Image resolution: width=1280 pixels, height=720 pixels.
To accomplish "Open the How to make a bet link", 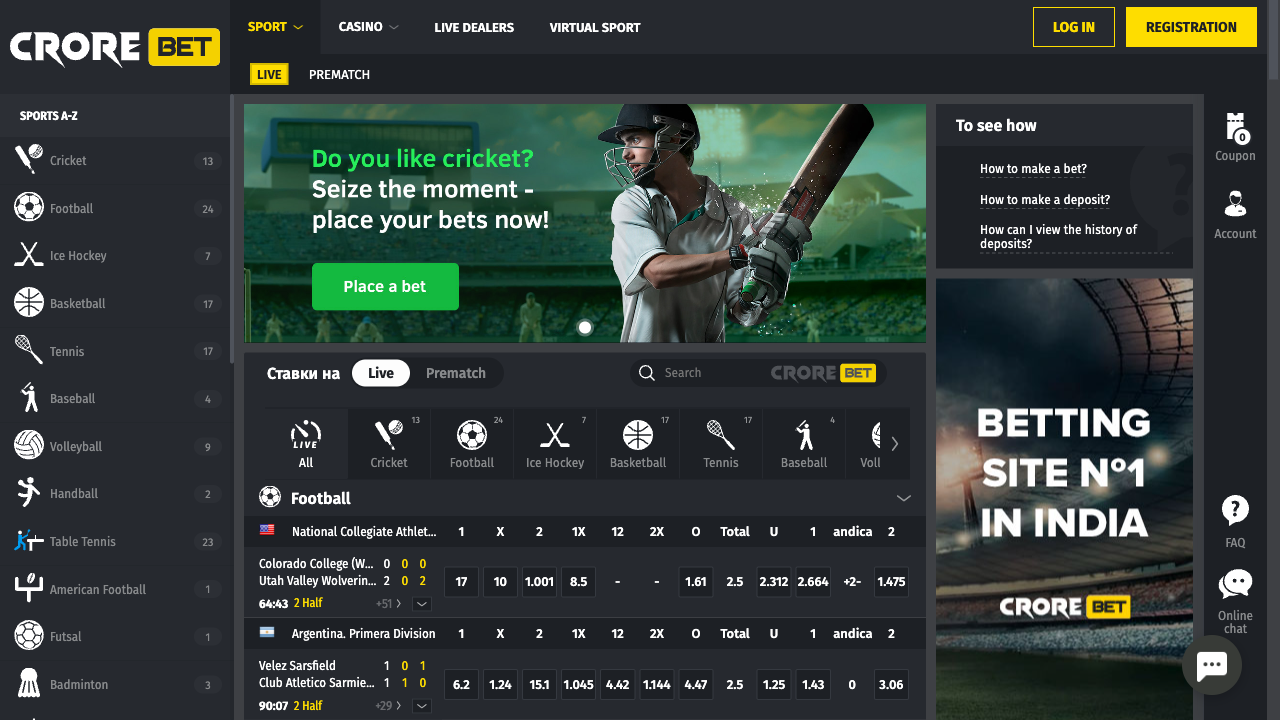I will [x=1033, y=169].
